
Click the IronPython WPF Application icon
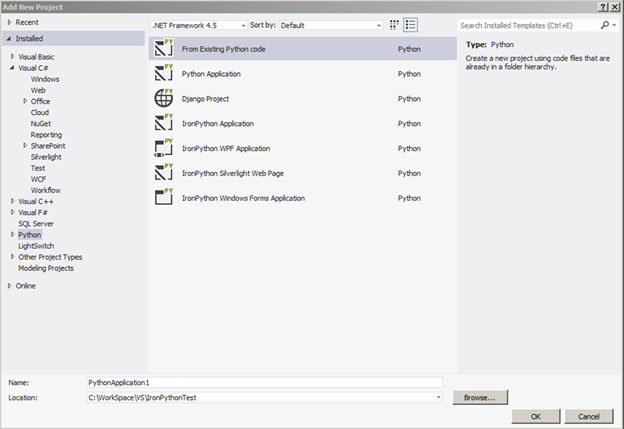click(164, 148)
